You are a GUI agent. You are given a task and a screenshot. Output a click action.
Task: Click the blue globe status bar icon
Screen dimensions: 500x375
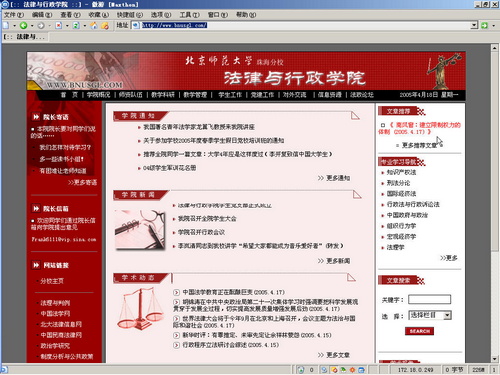(324, 370)
